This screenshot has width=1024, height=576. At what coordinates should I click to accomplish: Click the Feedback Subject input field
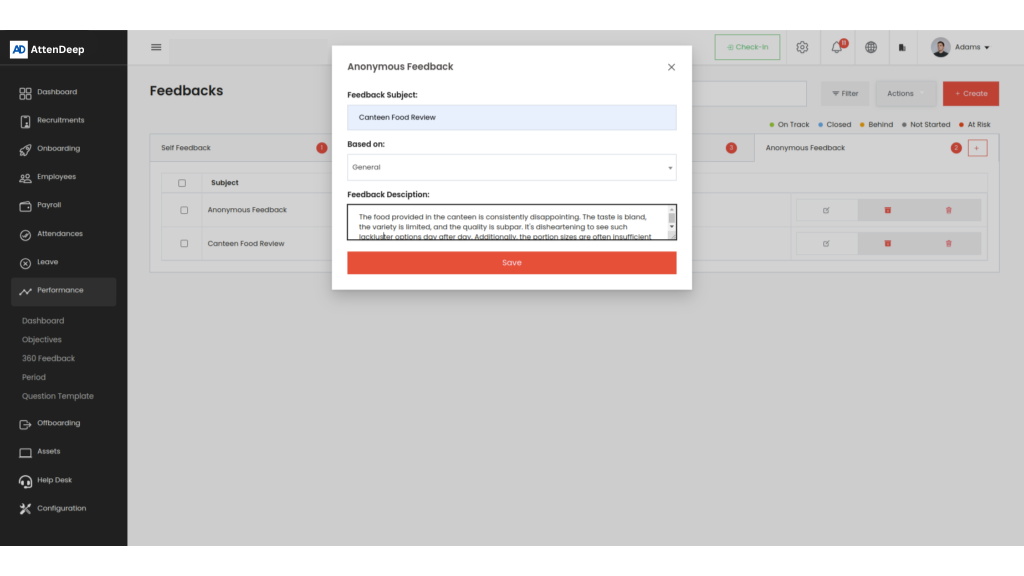coord(511,117)
